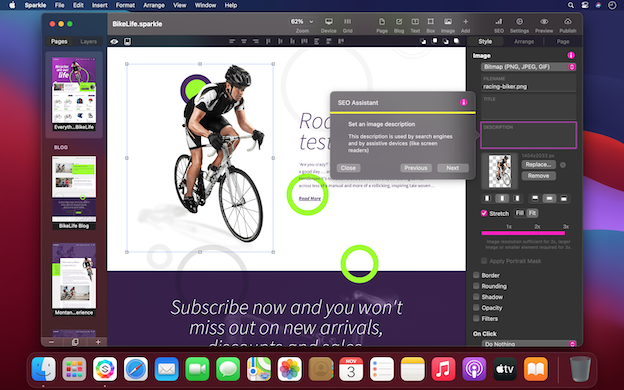Click the Read More link on canvas
The image size is (624, 390).
click(310, 198)
